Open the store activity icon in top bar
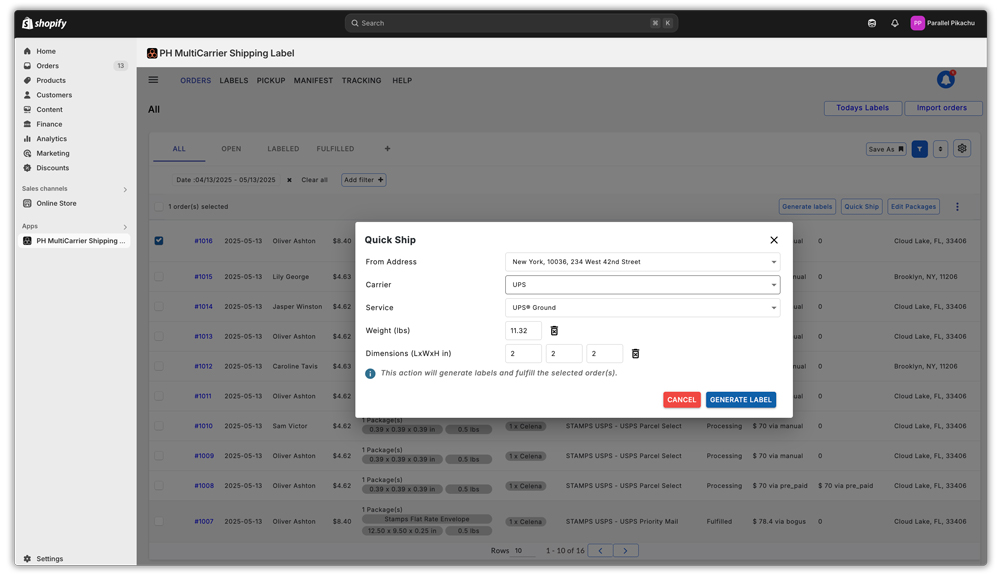1000x578 pixels. [872, 23]
